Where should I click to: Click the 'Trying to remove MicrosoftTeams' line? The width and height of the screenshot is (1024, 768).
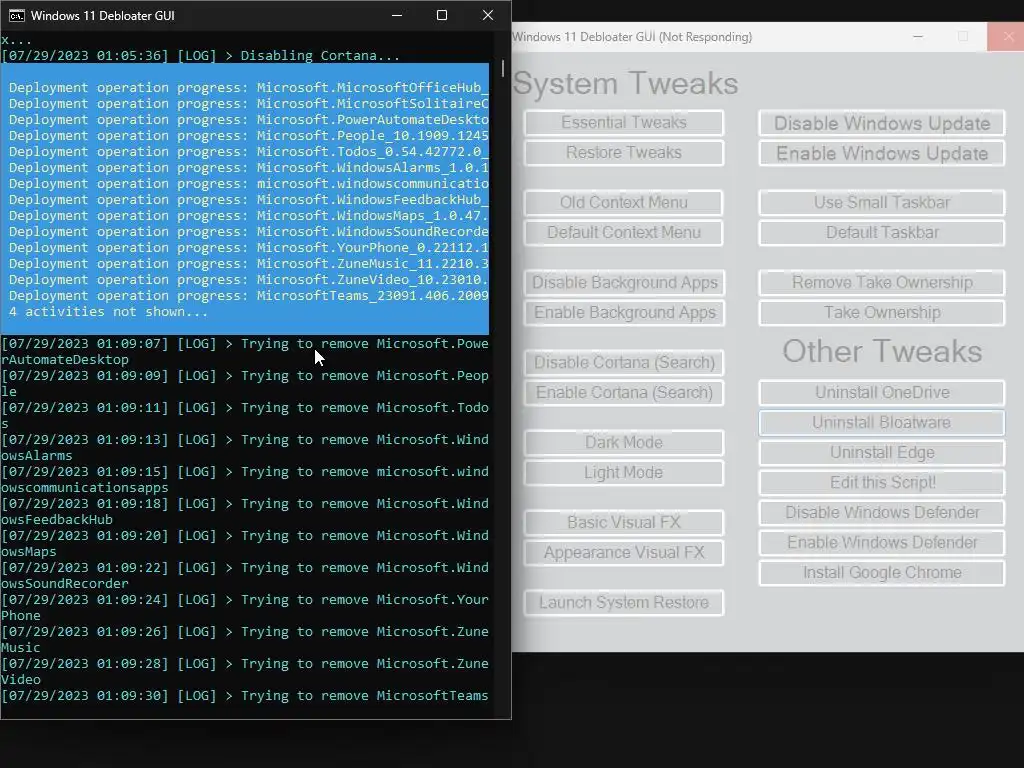click(x=245, y=696)
